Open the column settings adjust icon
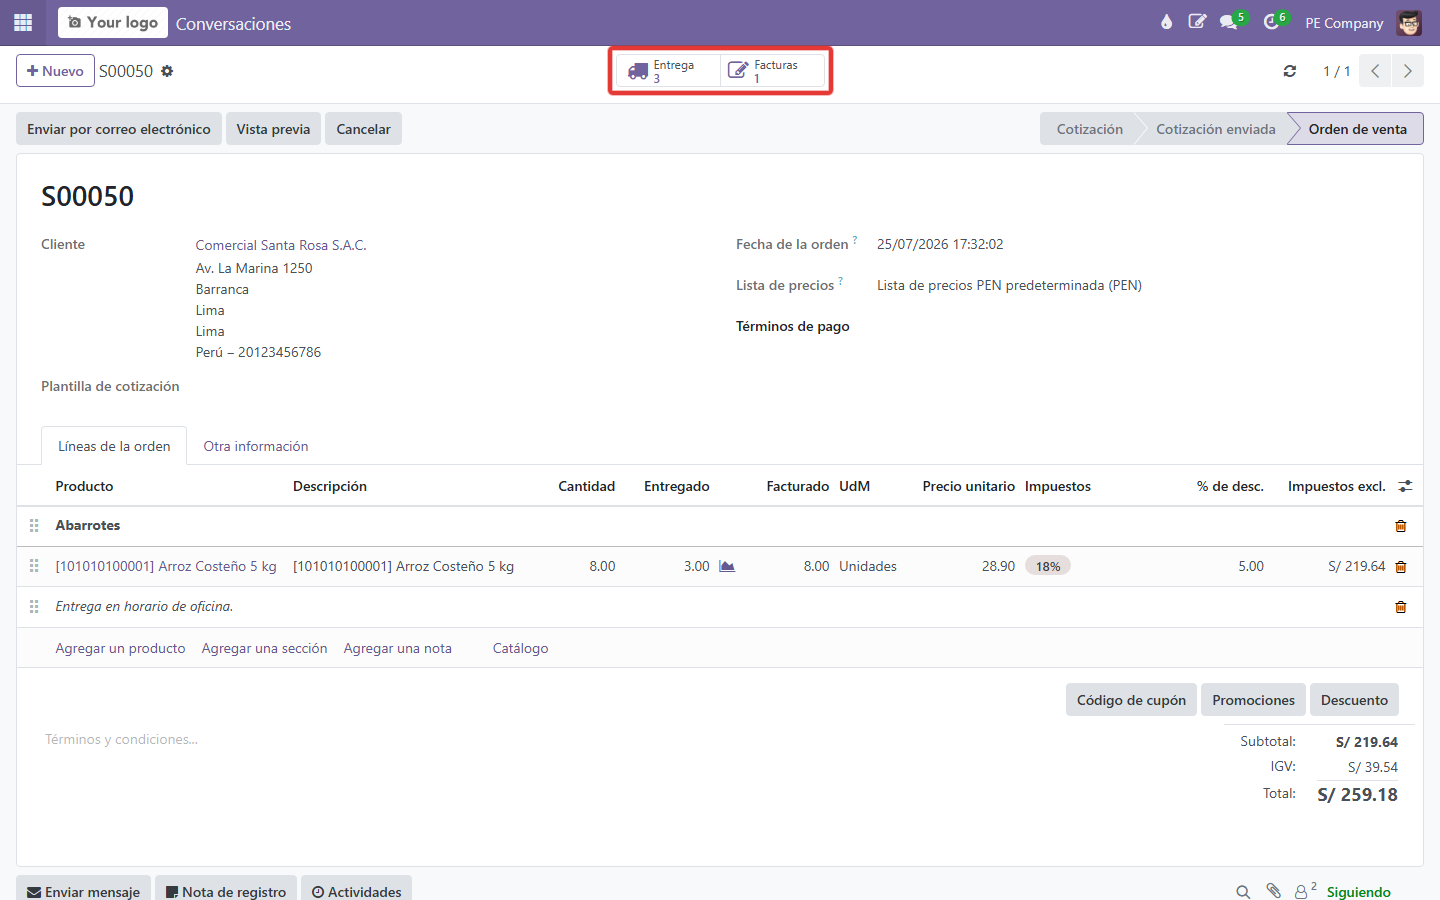This screenshot has width=1440, height=900. (x=1405, y=486)
